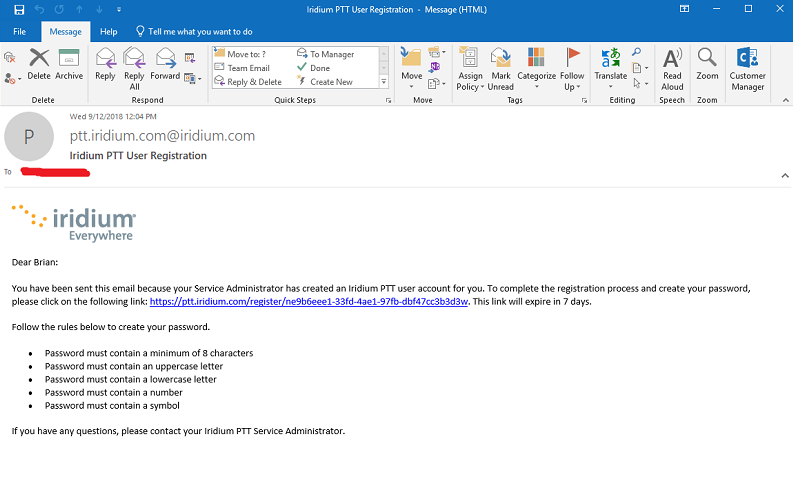Expand the Quick Steps gallery

click(x=384, y=81)
